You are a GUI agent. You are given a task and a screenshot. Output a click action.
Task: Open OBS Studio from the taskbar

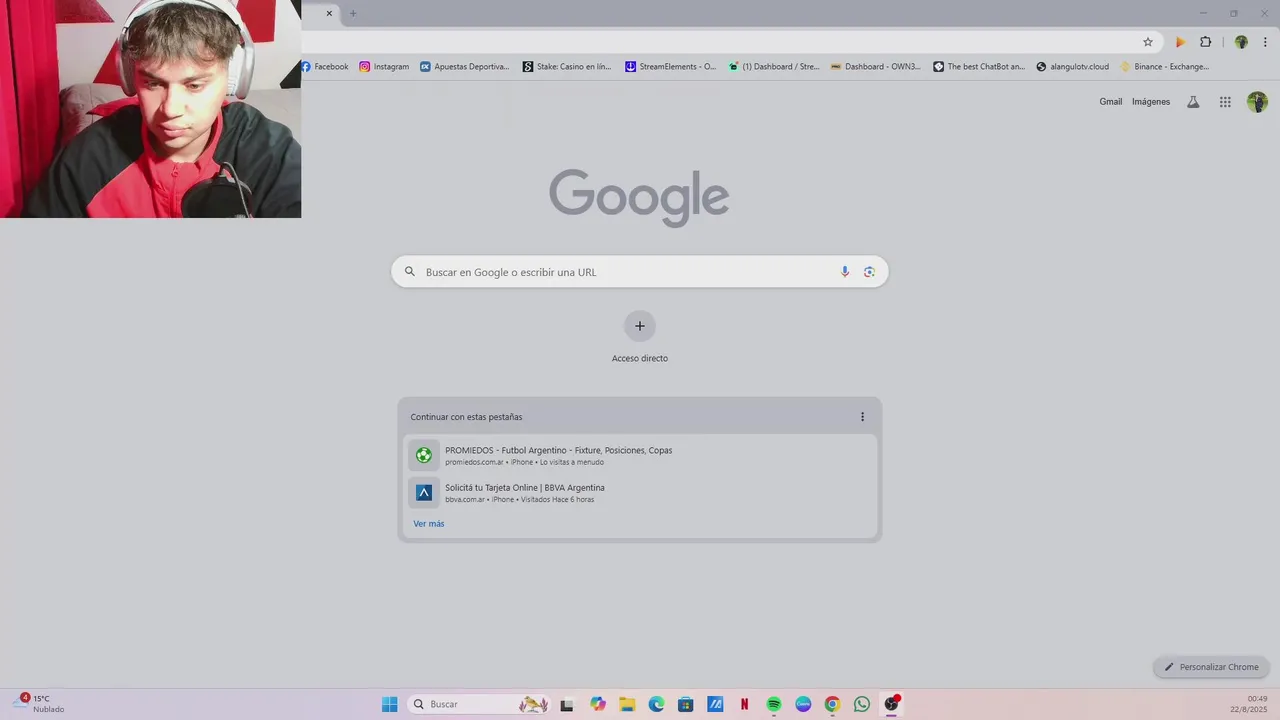click(x=891, y=704)
